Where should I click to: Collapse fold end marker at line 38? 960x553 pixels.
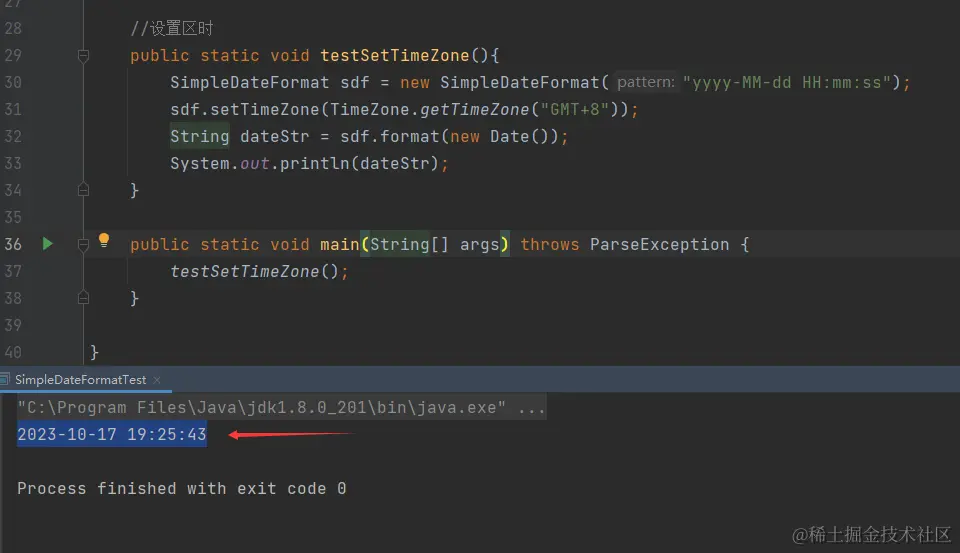tap(83, 298)
